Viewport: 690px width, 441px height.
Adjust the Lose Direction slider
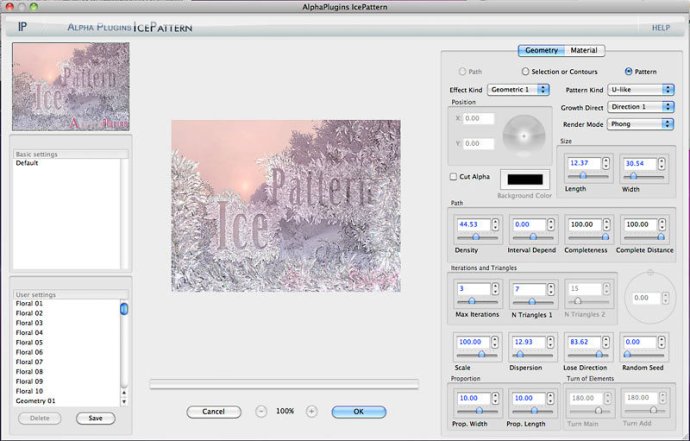(x=599, y=354)
